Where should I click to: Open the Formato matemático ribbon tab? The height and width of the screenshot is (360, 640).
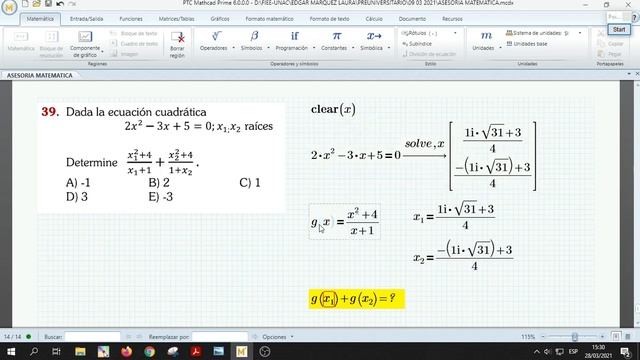tap(269, 19)
